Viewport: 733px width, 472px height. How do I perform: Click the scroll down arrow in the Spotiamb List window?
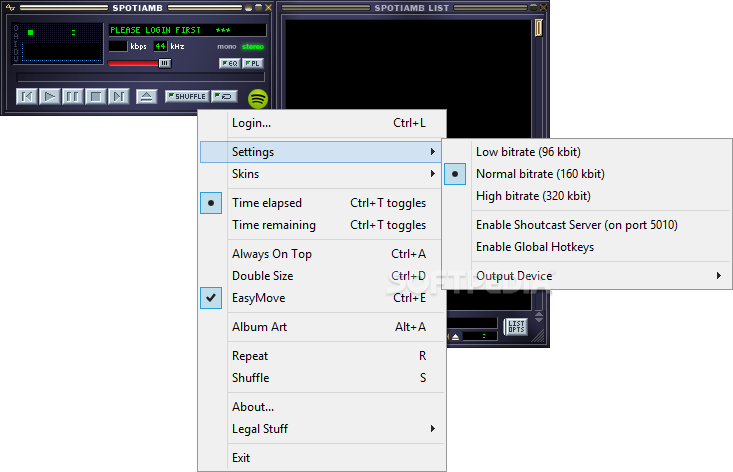[539, 320]
